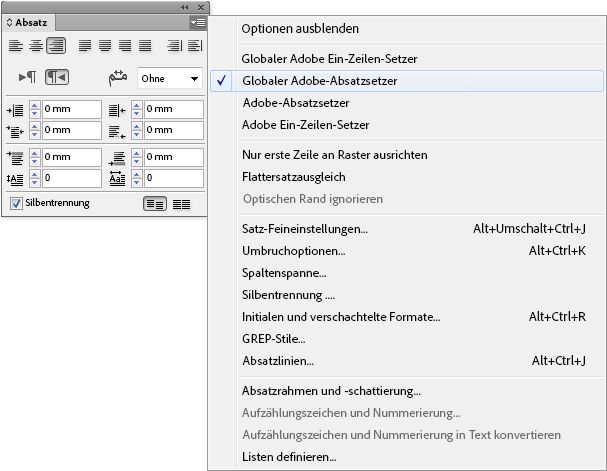The width and height of the screenshot is (607, 471).
Task: Select Adobe-Absatzsetzer menu entry
Action: pyautogui.click(x=296, y=103)
